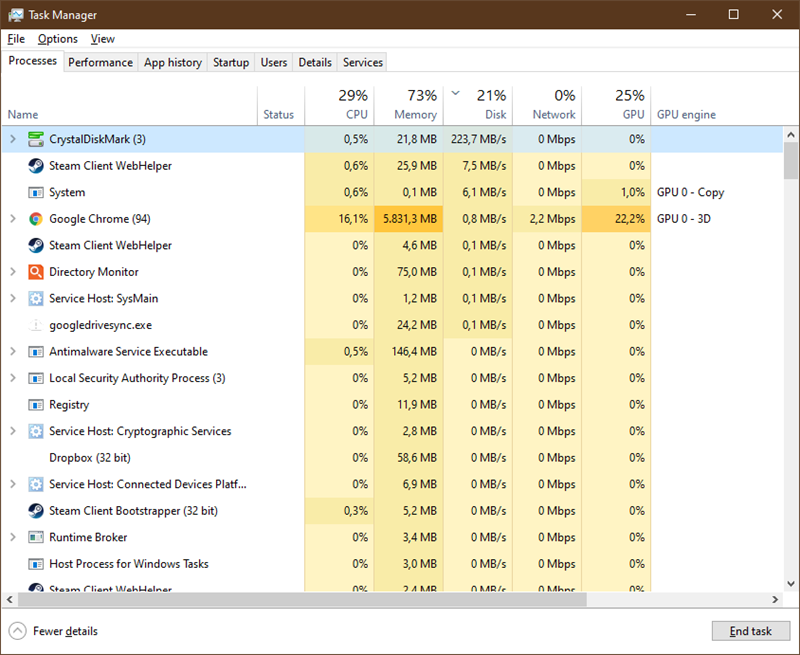The width and height of the screenshot is (800, 655).
Task: Select the Registry process icon
Action: [x=36, y=404]
